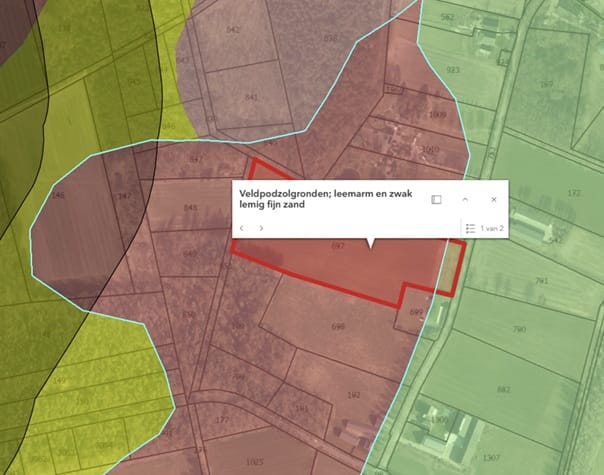The width and height of the screenshot is (604, 475).
Task: Click parcel 882 on the map
Action: coord(504,389)
